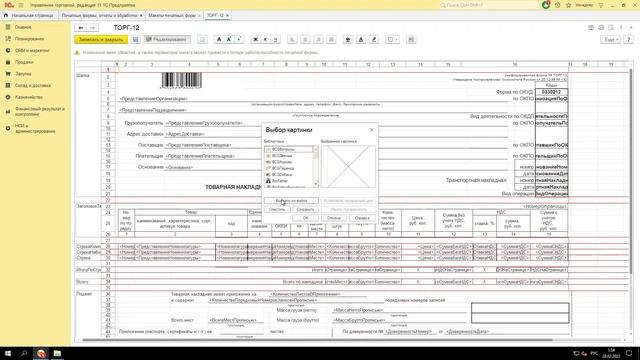Toggle italic 'К' formatting

[265, 40]
